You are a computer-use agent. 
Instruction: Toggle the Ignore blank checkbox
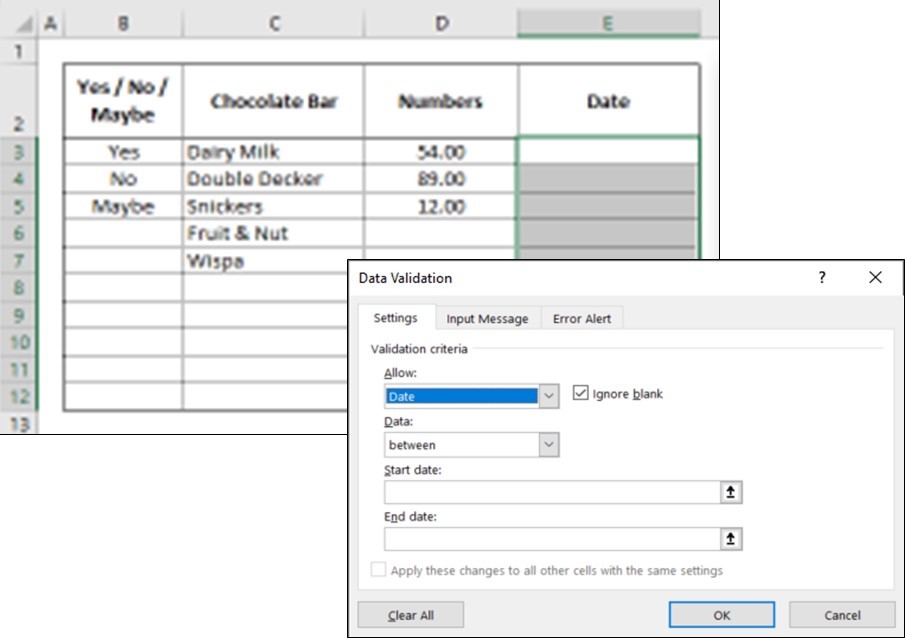click(580, 394)
